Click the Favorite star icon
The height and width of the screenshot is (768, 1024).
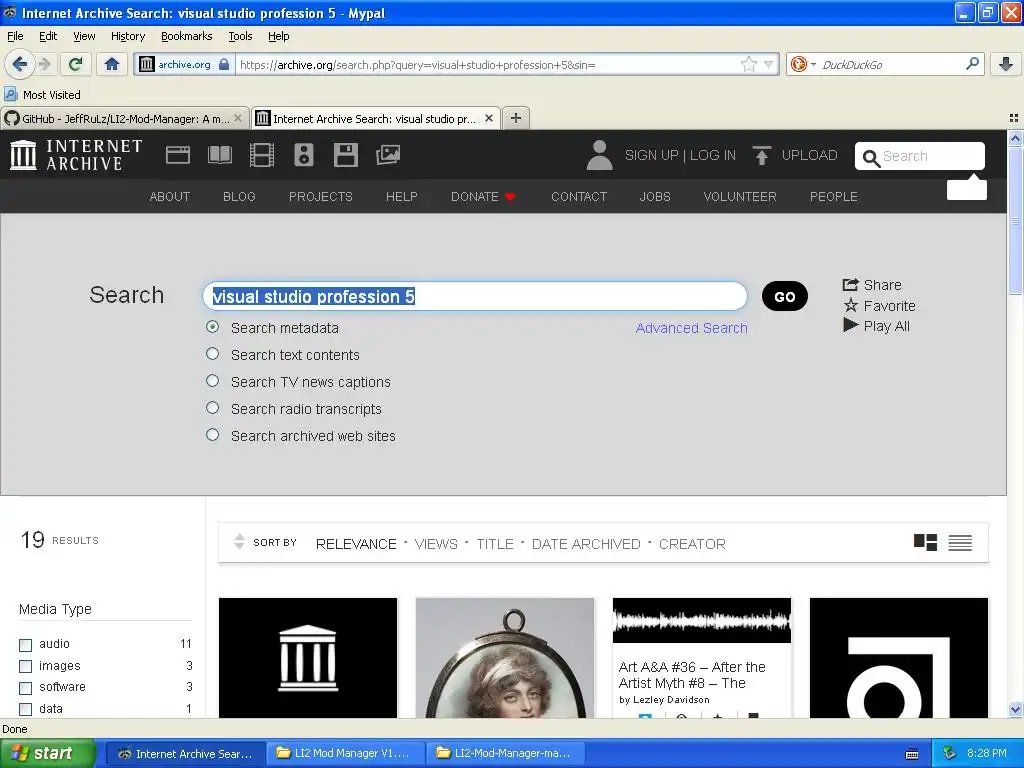point(850,305)
